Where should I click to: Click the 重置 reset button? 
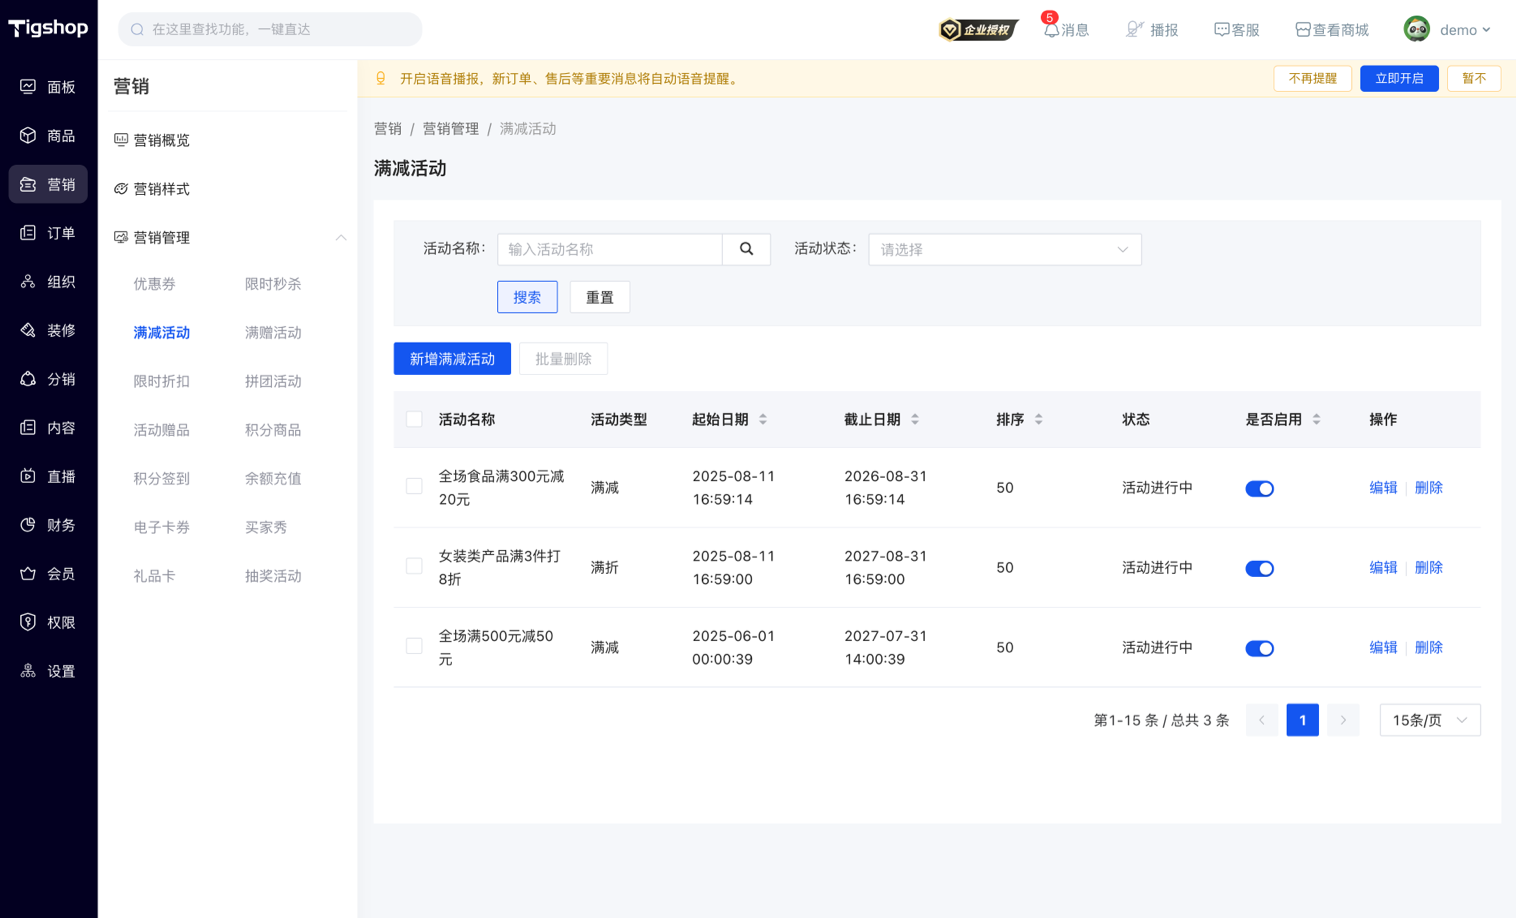(600, 297)
